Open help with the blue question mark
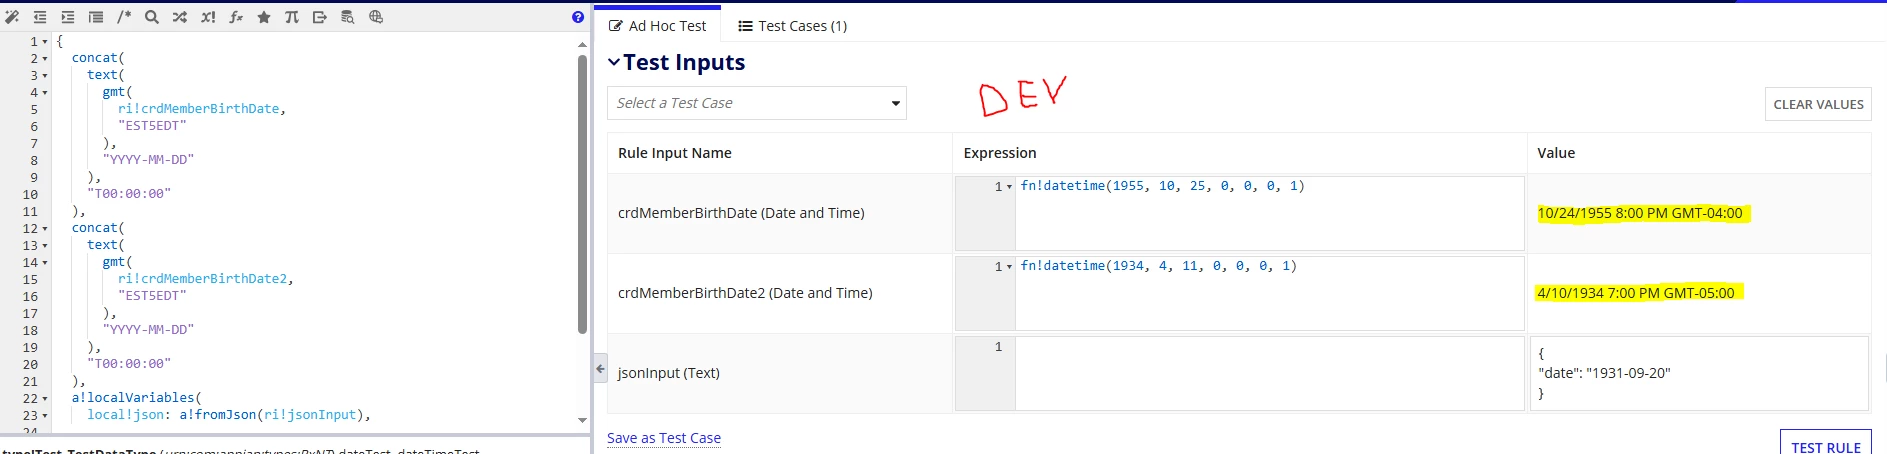 (x=578, y=17)
